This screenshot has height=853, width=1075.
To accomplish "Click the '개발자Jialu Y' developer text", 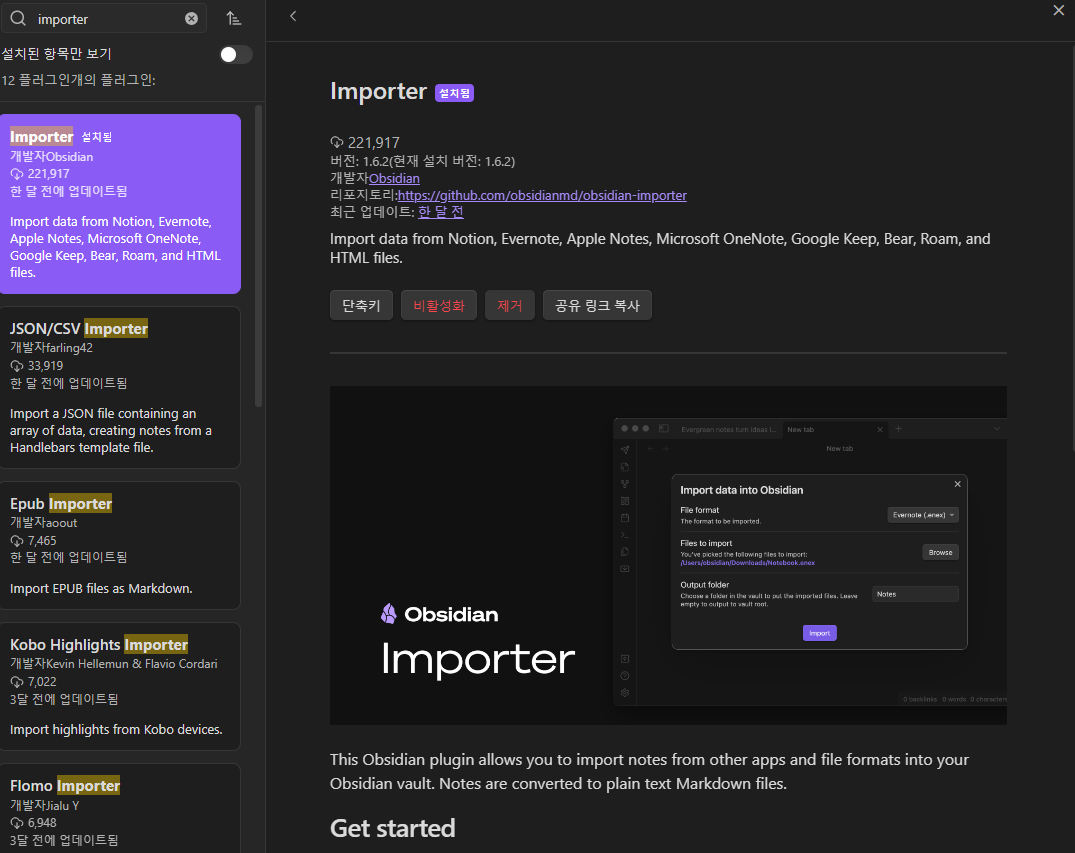I will coord(45,805).
